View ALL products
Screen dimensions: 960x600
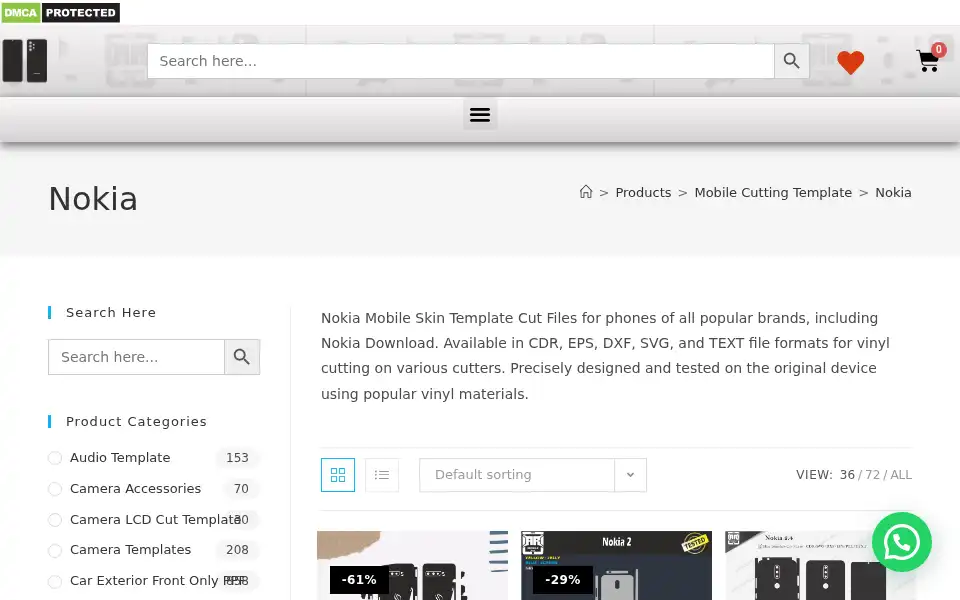pyautogui.click(x=901, y=475)
